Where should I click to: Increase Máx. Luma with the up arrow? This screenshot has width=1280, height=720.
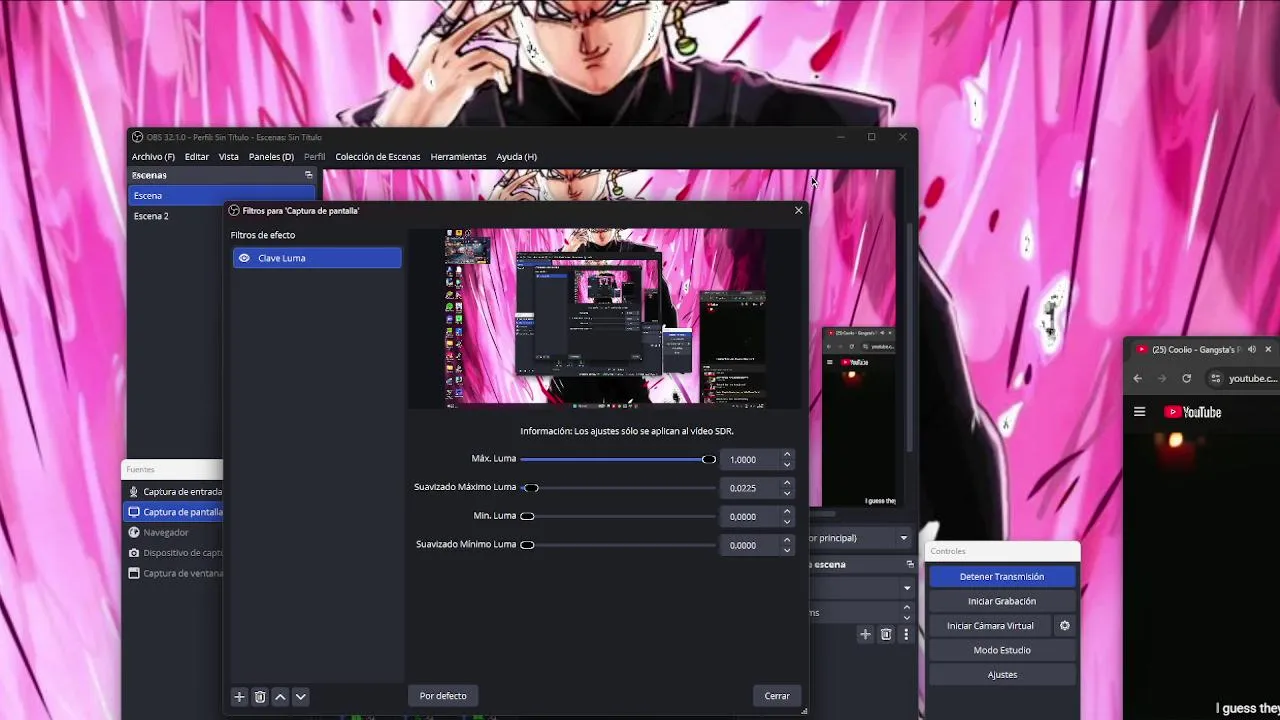coord(787,455)
